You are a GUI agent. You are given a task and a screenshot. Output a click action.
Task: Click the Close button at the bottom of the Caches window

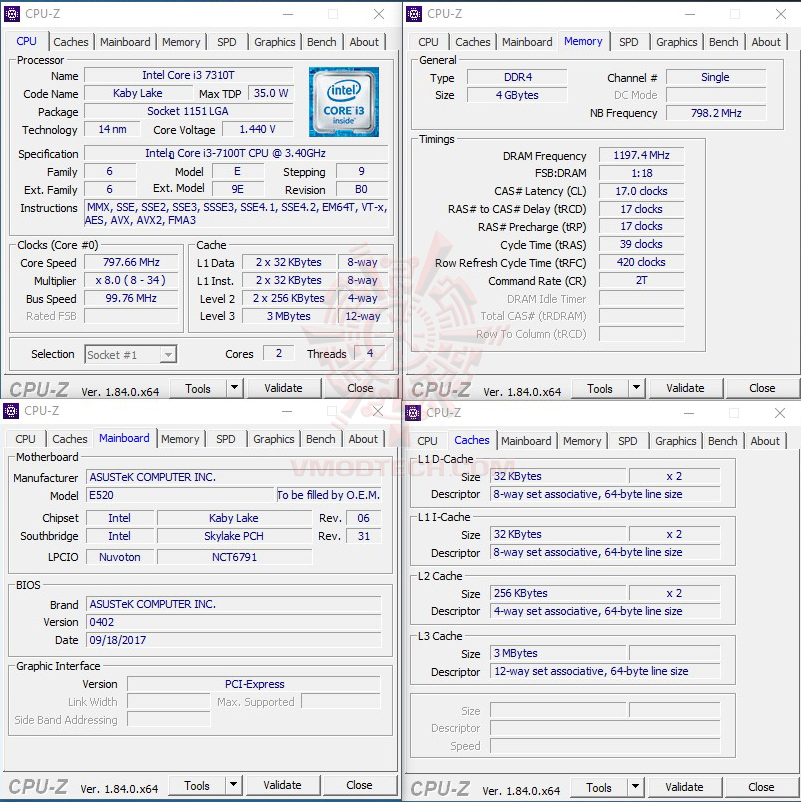pos(761,787)
